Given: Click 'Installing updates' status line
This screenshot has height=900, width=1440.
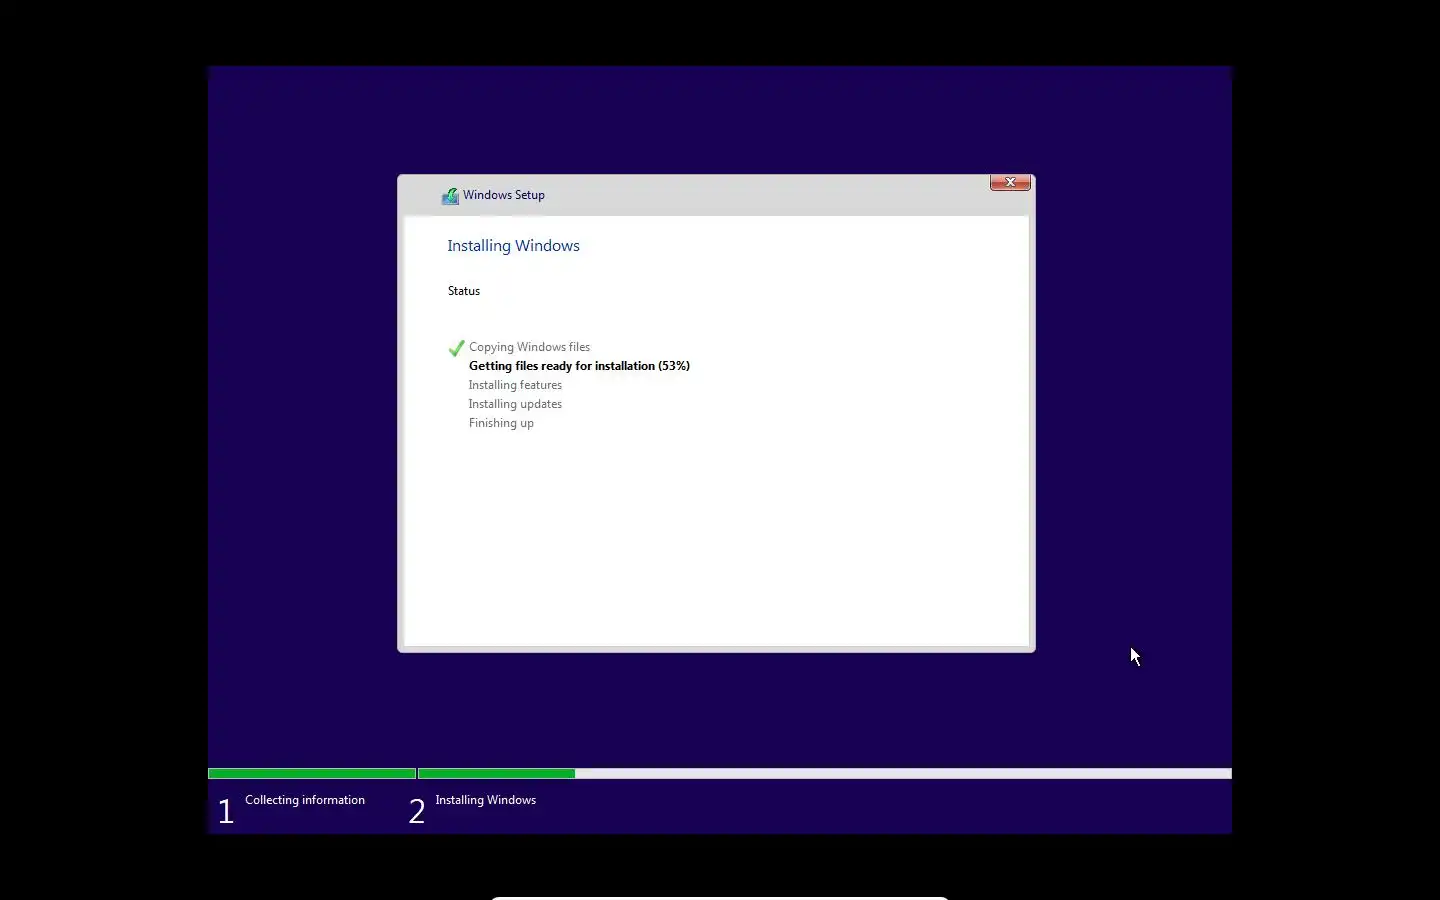Looking at the screenshot, I should pos(515,404).
